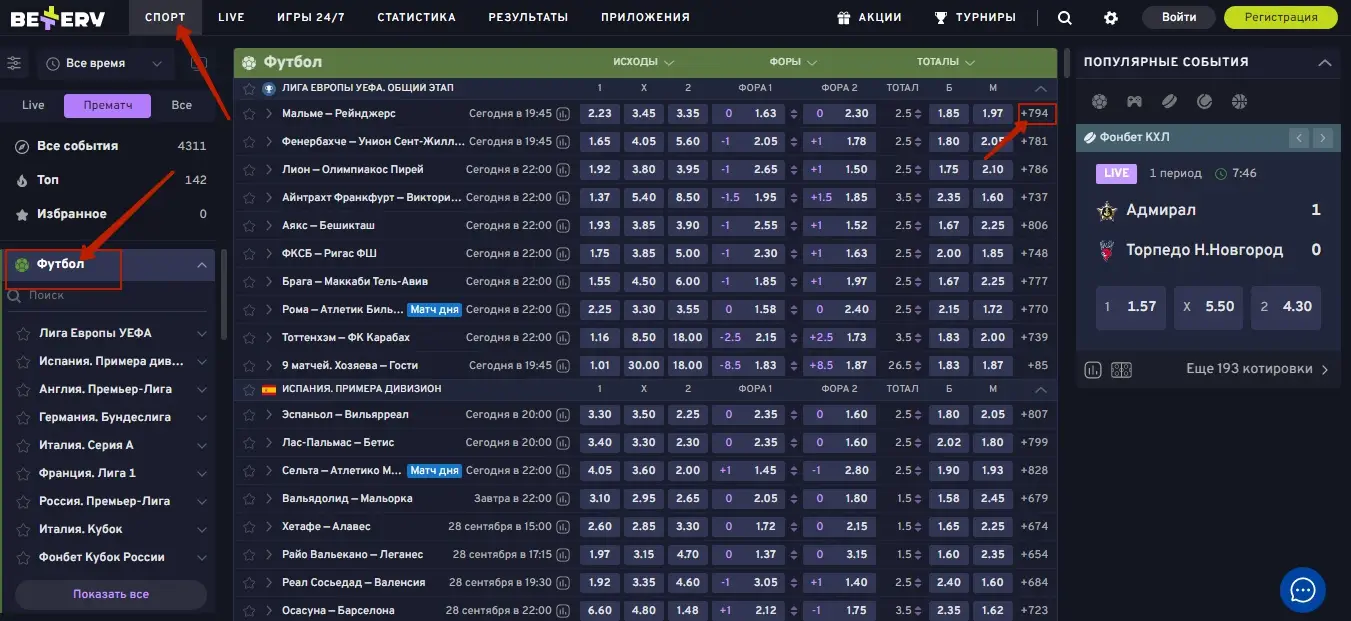The height and width of the screenshot is (621, 1351).
Task: Expand the Рома – Атлетик Бильбао match row
Action: tap(269, 310)
